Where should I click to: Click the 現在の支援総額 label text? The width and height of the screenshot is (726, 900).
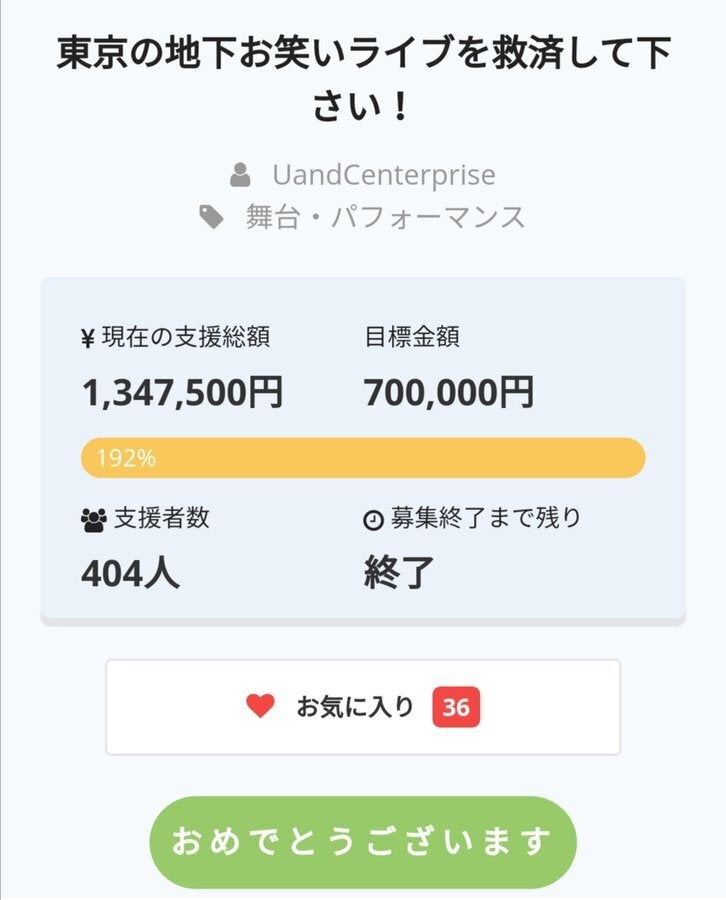pos(185,338)
